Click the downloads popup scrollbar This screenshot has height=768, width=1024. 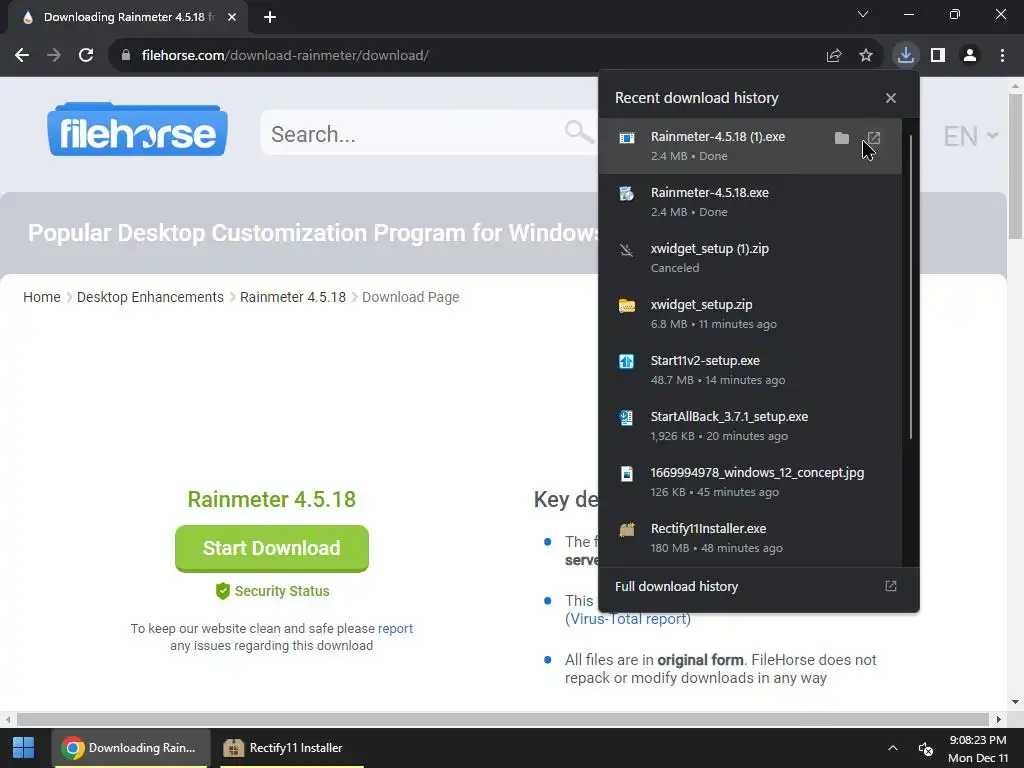coord(910,287)
